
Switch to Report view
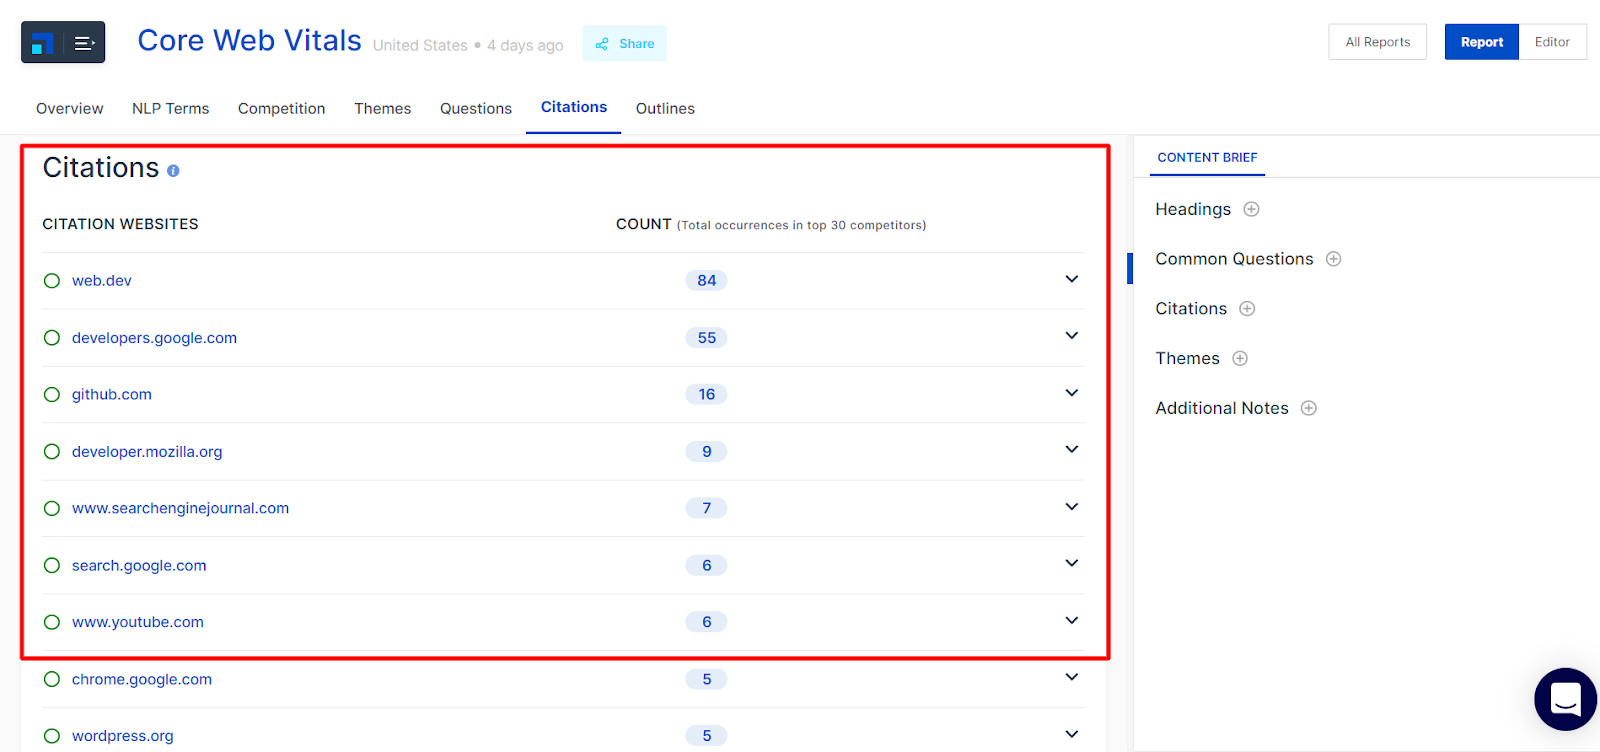coord(1482,42)
